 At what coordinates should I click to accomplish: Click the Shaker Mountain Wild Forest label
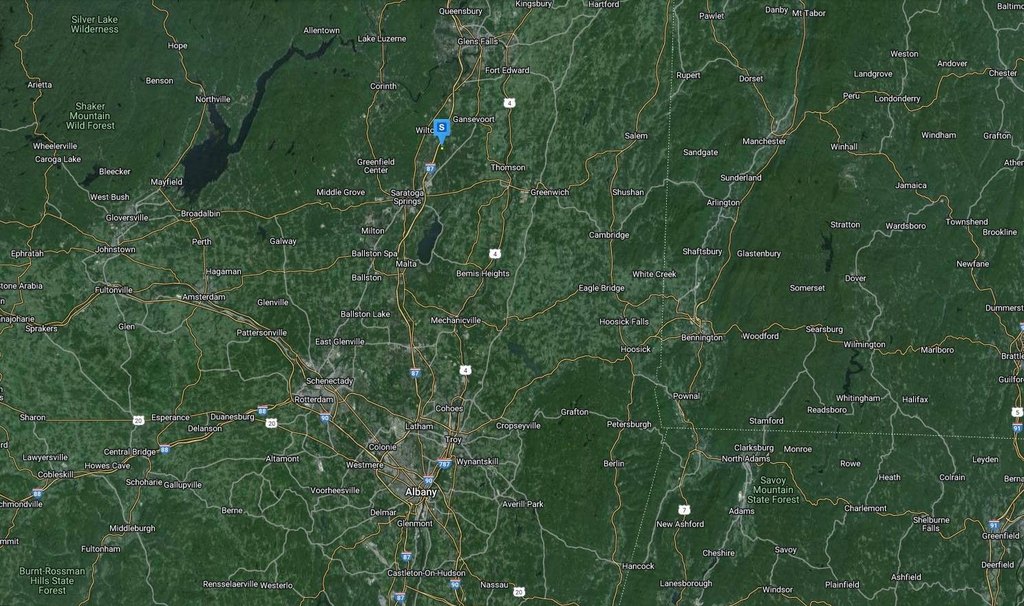coord(90,116)
